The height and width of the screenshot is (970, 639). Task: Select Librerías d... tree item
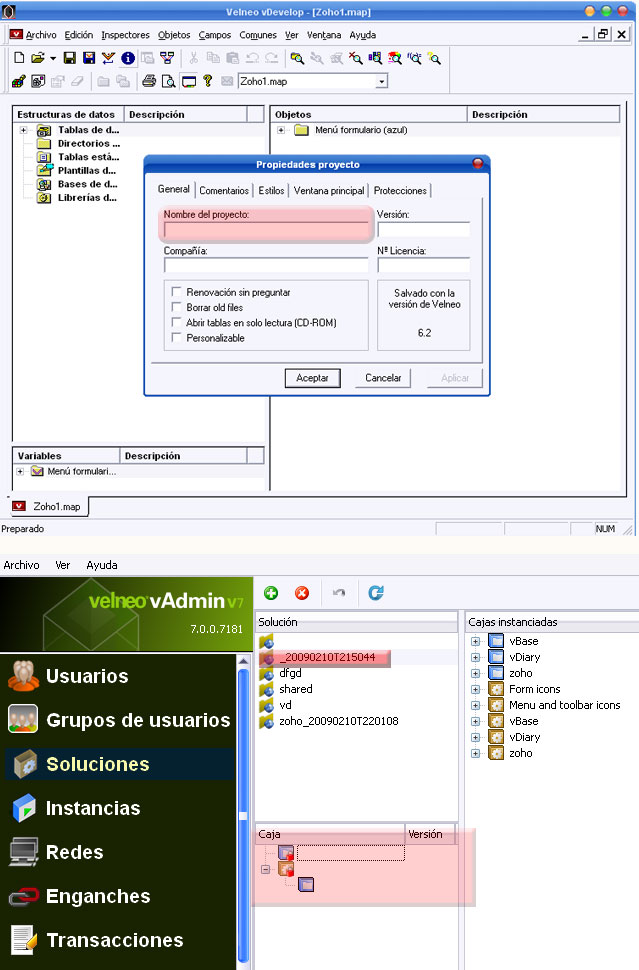pos(87,198)
